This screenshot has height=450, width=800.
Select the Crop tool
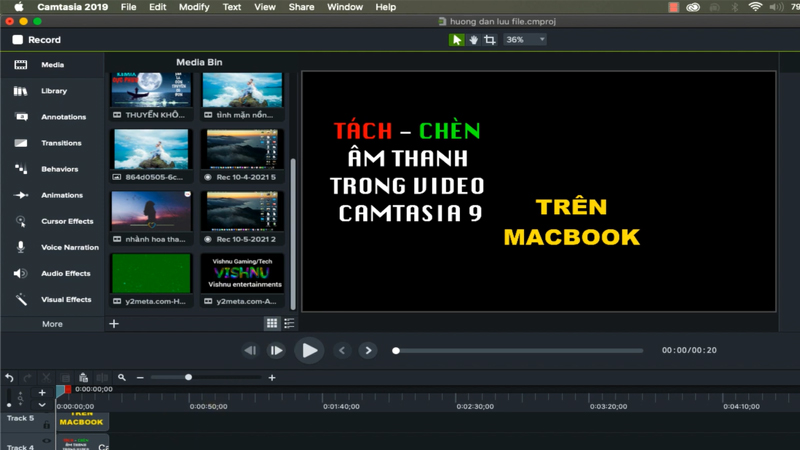click(490, 40)
